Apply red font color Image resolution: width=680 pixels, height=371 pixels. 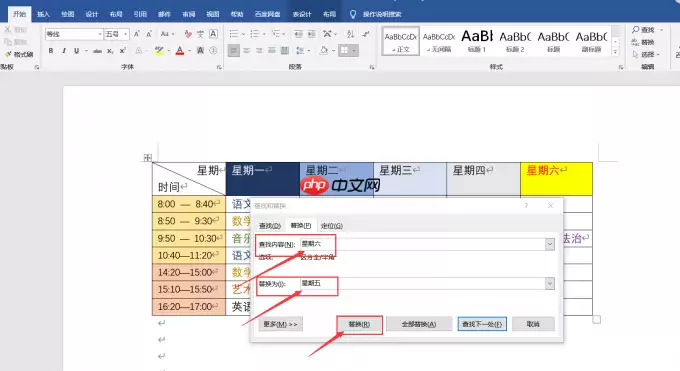[180, 51]
